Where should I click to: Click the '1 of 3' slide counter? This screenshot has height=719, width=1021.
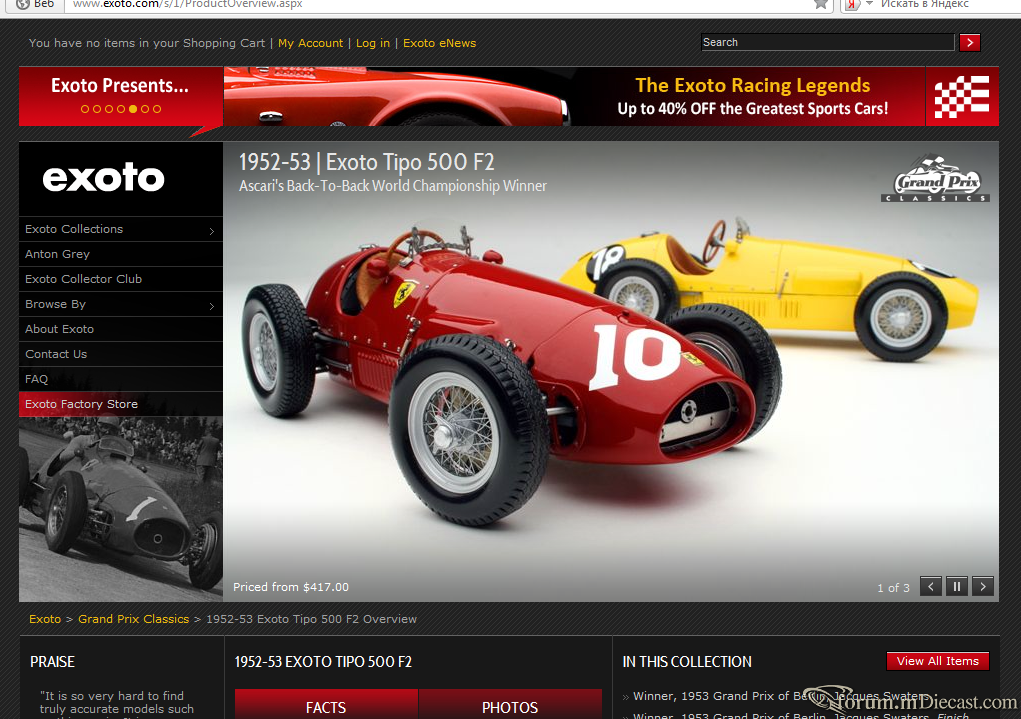893,587
